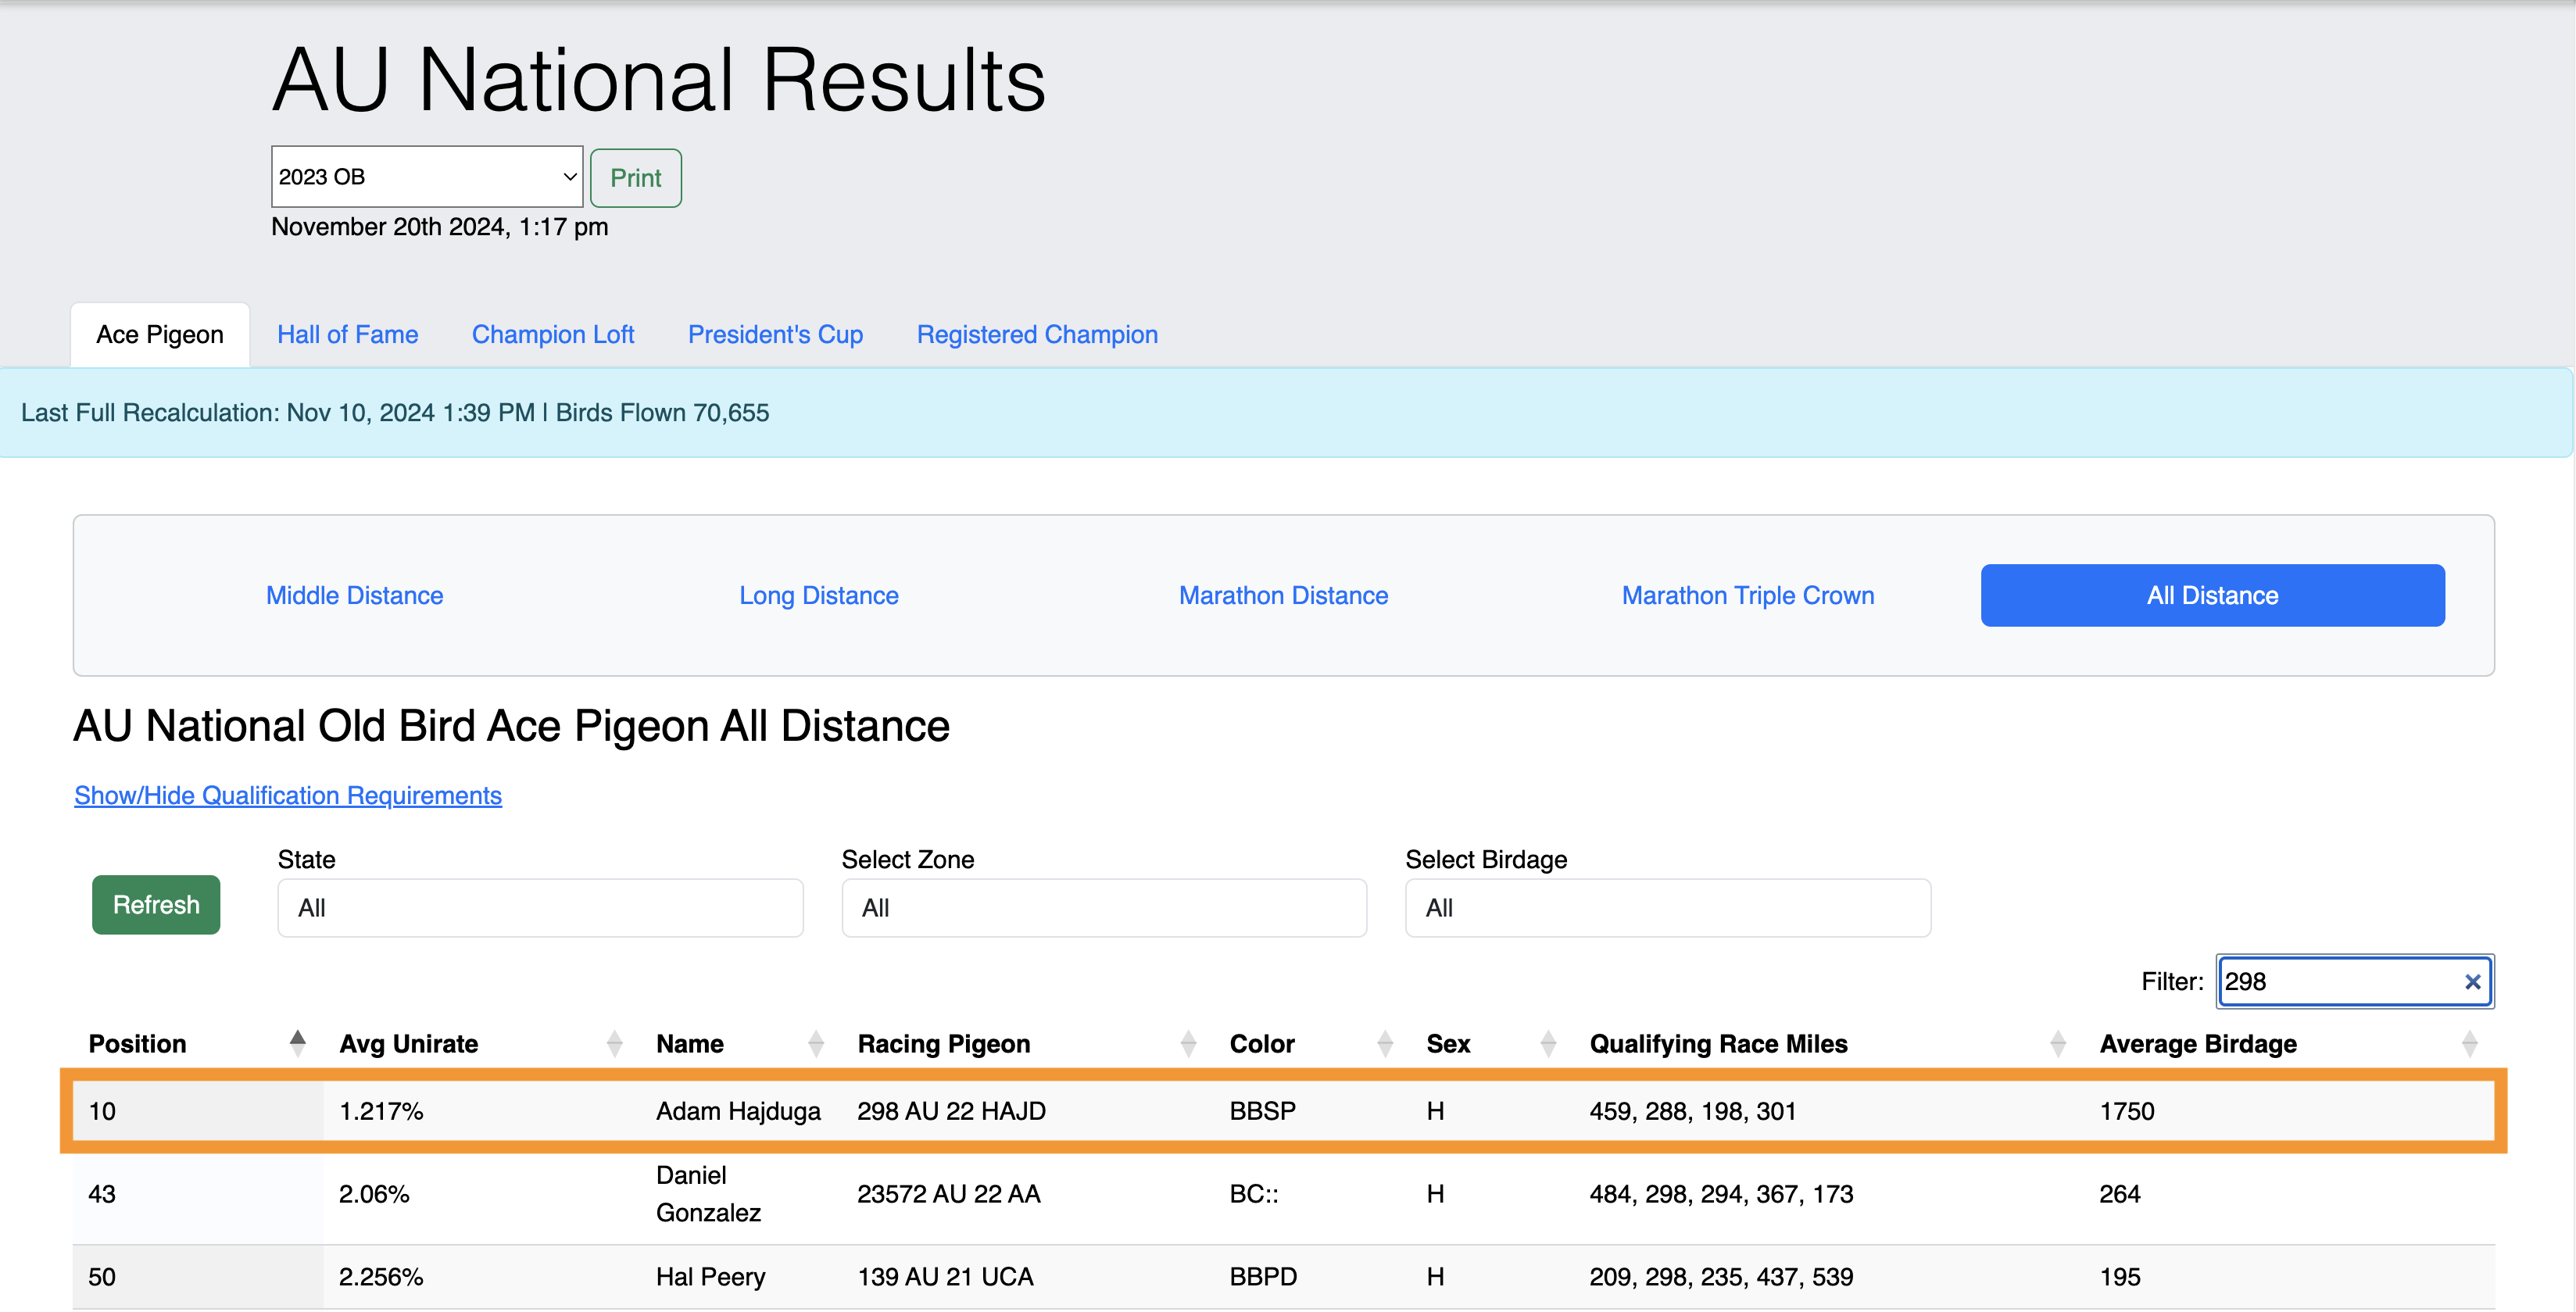The height and width of the screenshot is (1312, 2576).
Task: Select the All Distance category
Action: 2212,595
